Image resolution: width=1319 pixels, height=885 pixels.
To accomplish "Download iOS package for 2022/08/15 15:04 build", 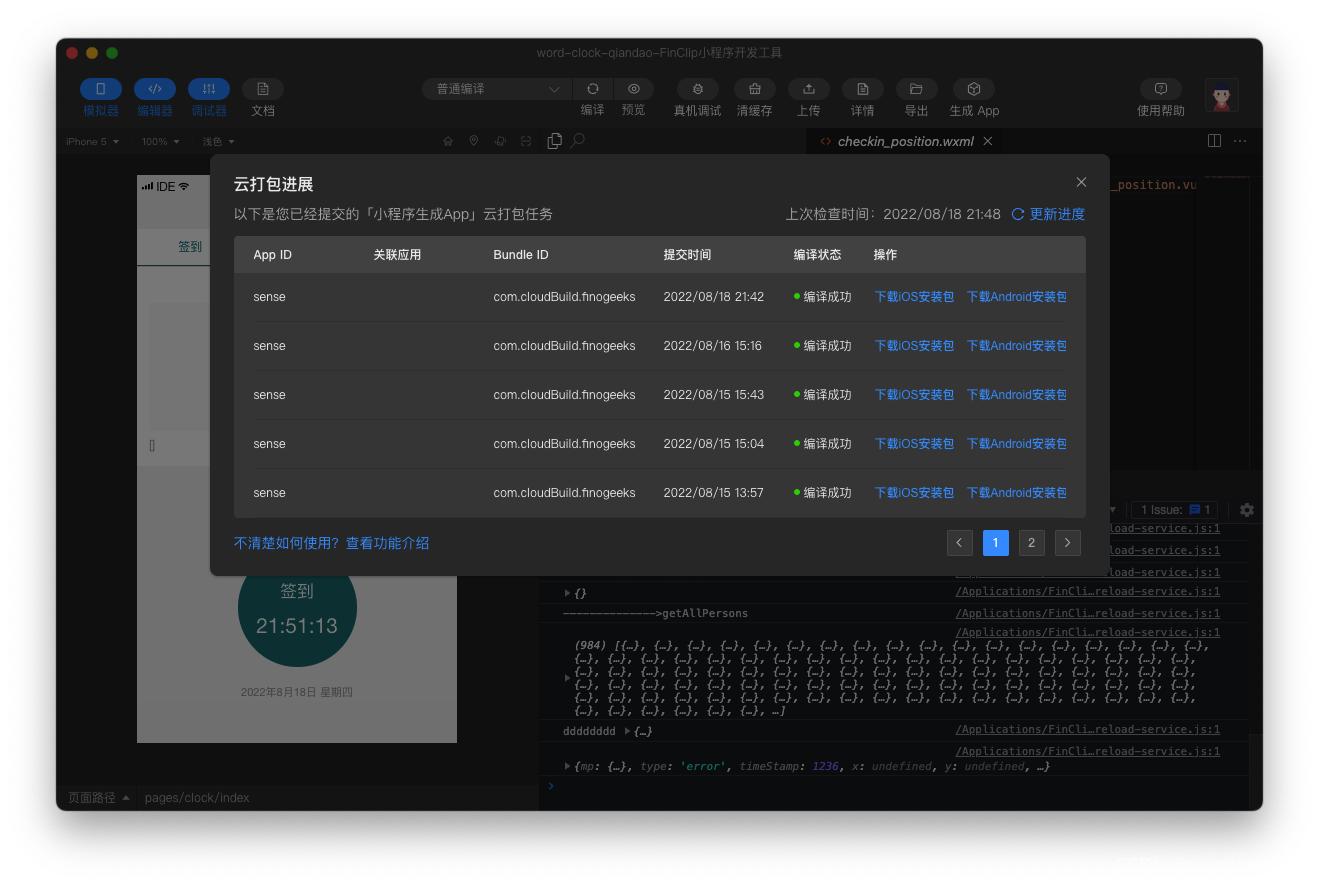I will [x=914, y=444].
